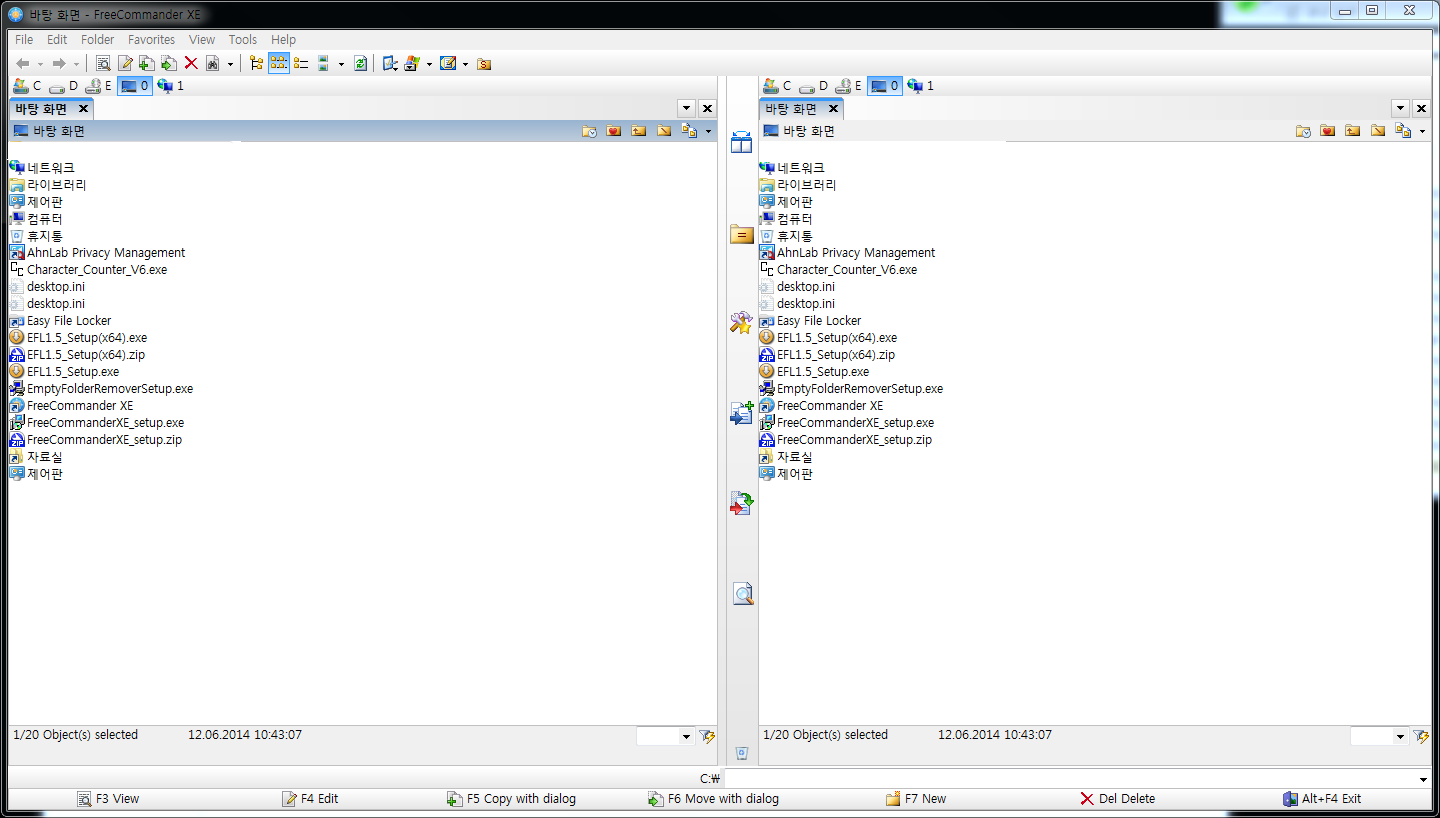Click the Copy toolbar icon with green plus
Viewport: 1440px width, 818px height.
pyautogui.click(x=147, y=63)
